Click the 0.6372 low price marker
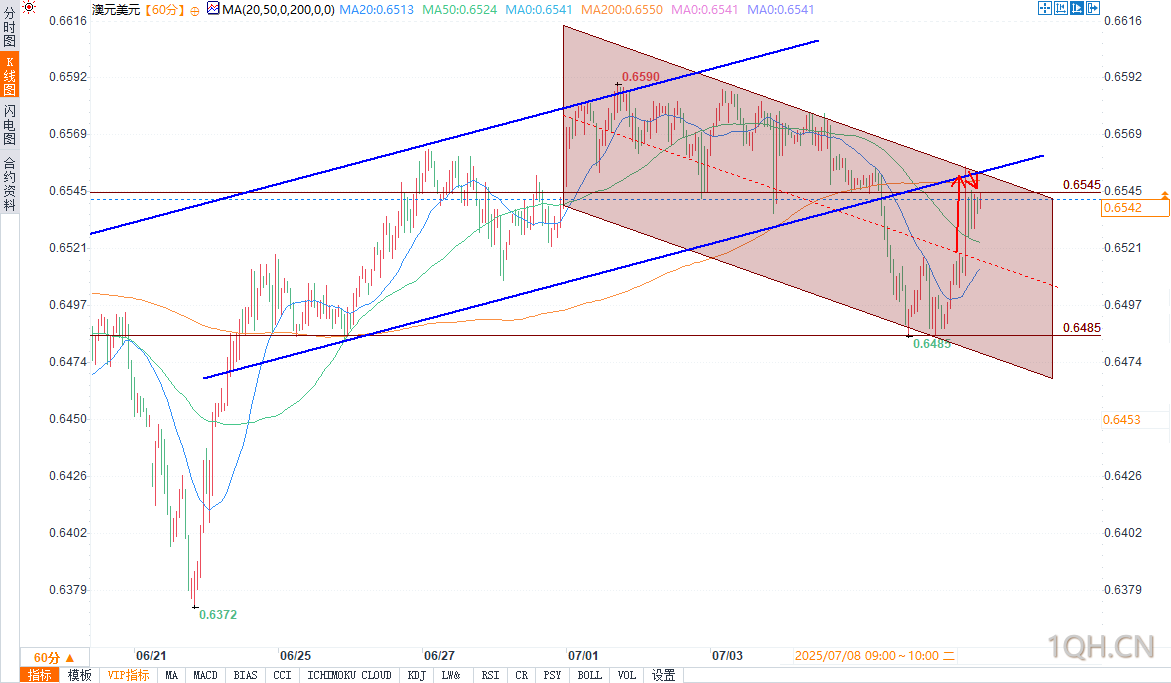This screenshot has height=683, width=1171. [218, 614]
